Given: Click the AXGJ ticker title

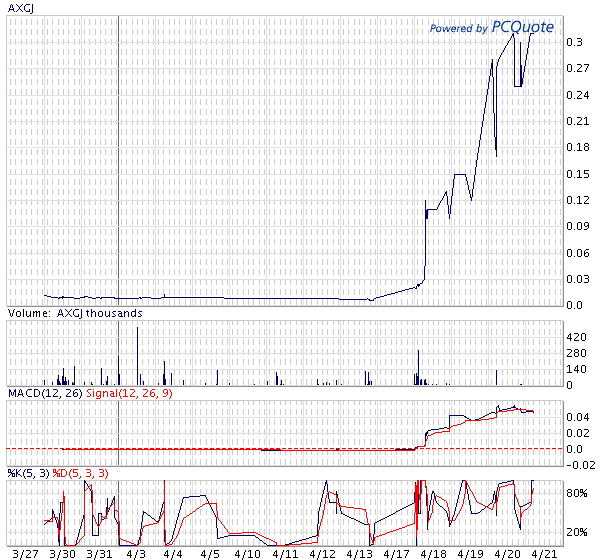Looking at the screenshot, I should (21, 8).
